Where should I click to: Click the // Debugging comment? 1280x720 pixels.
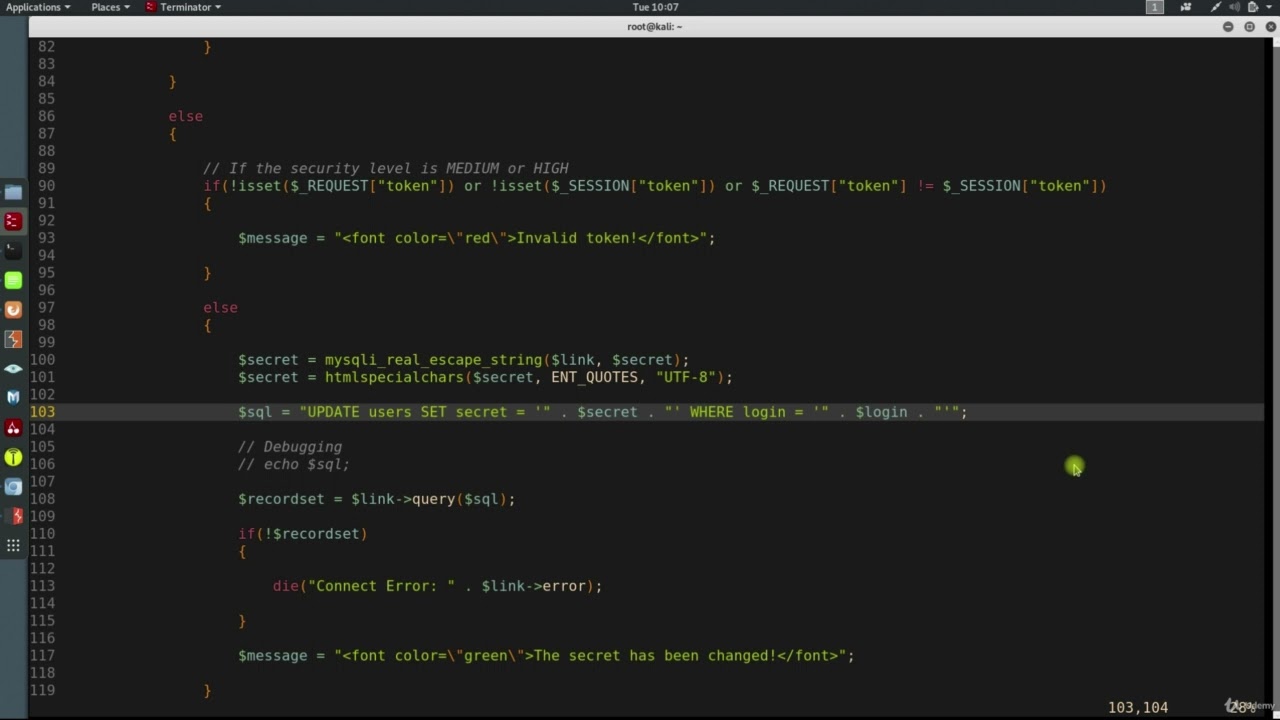point(290,447)
